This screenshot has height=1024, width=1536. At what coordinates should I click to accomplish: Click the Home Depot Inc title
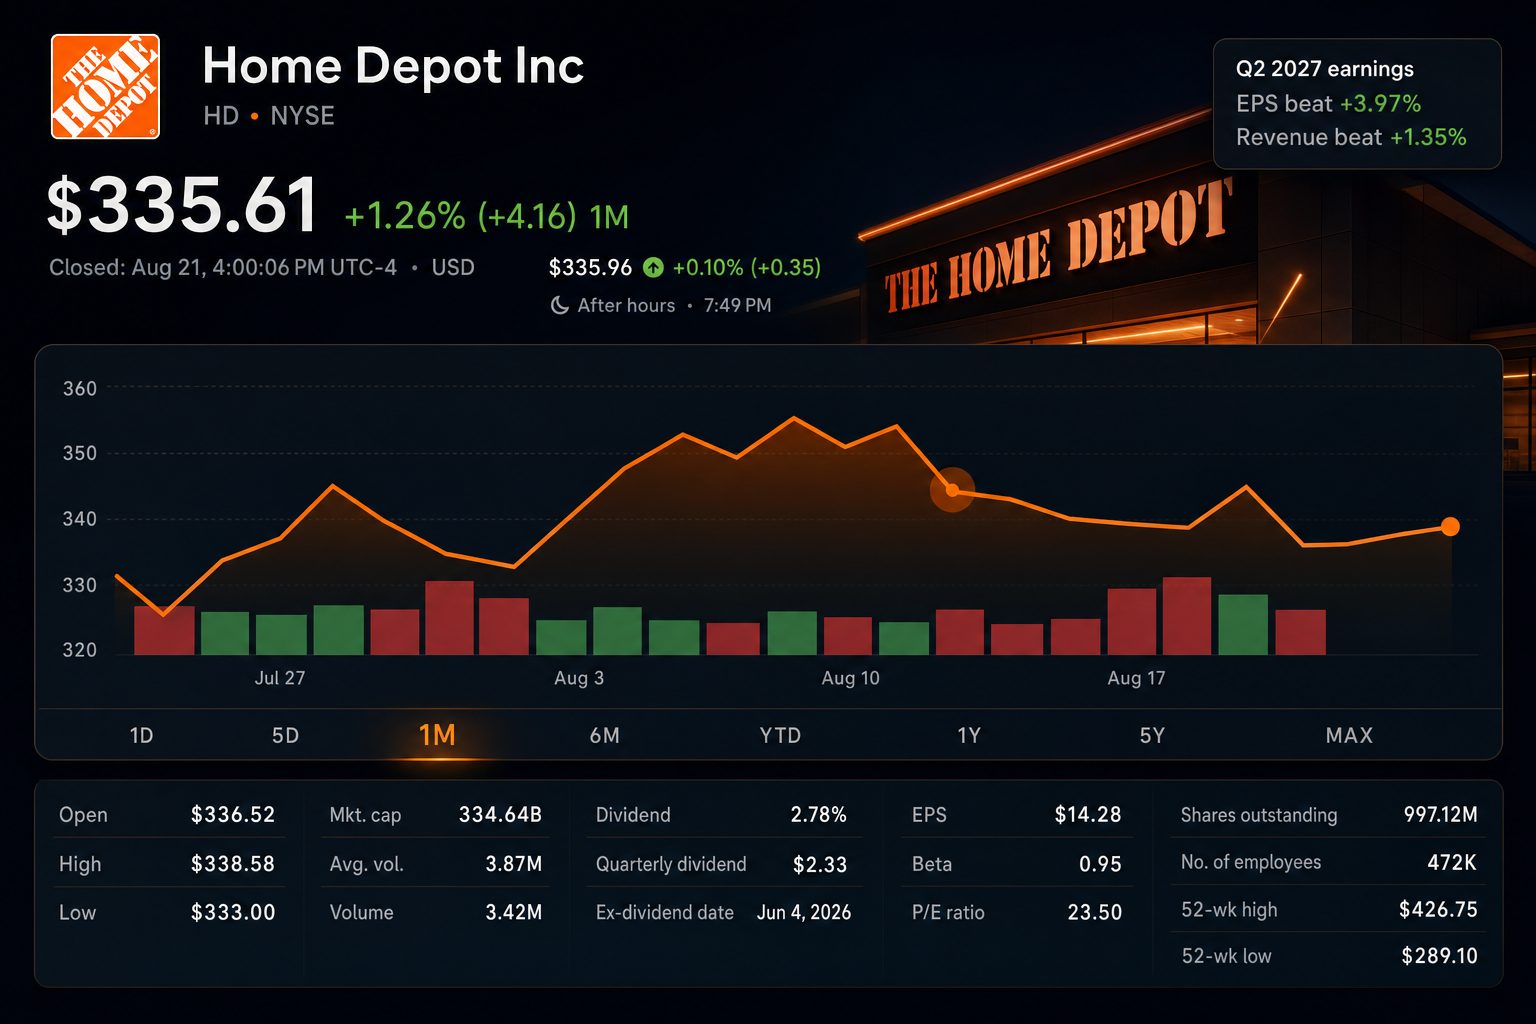(393, 66)
